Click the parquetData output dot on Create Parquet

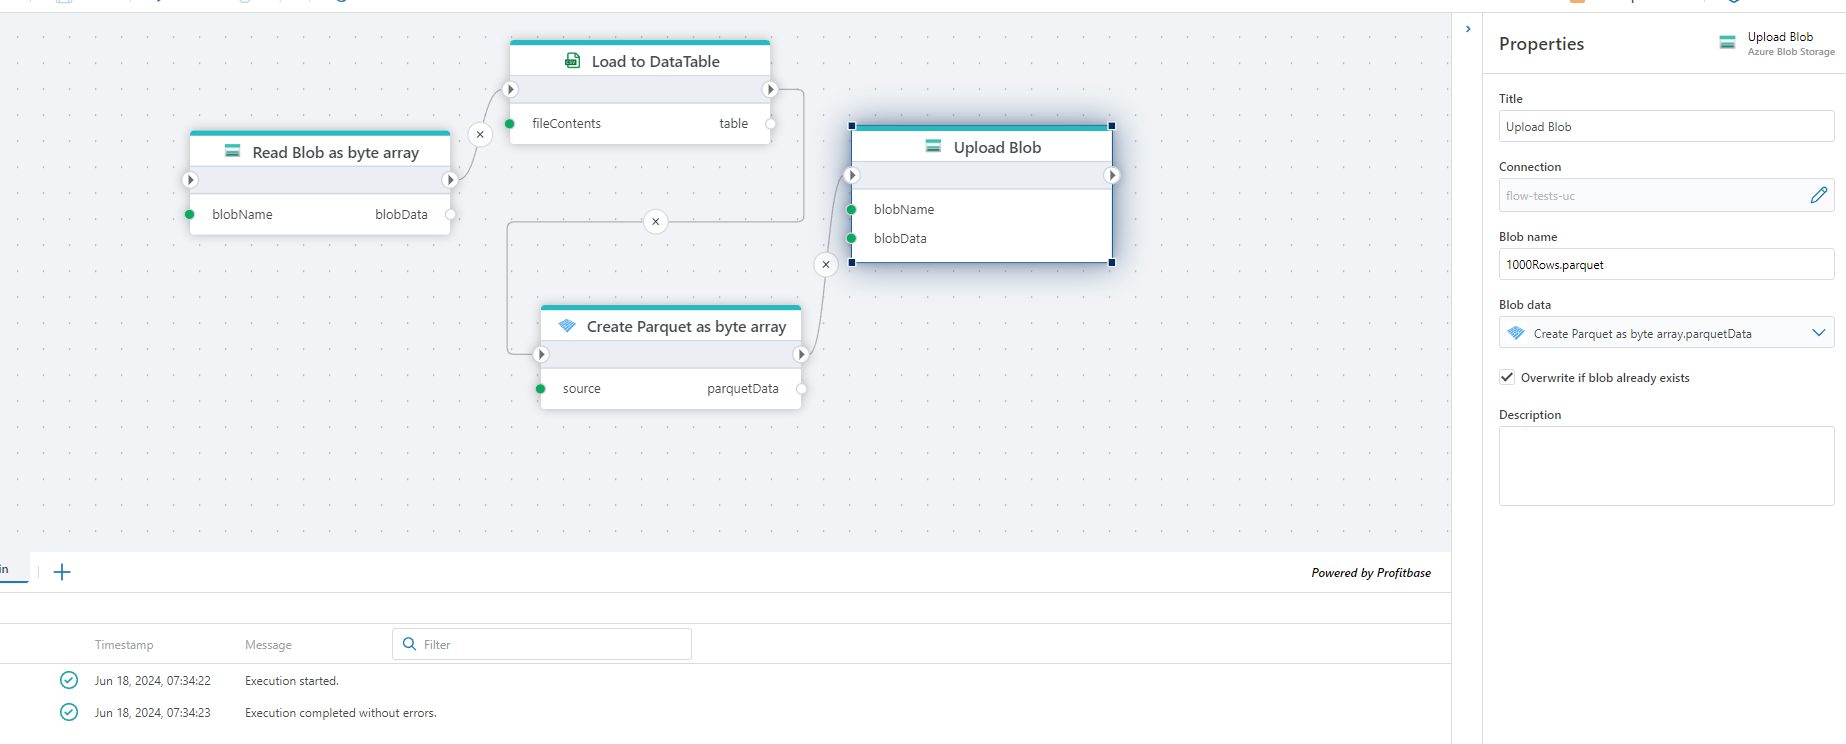(x=801, y=388)
